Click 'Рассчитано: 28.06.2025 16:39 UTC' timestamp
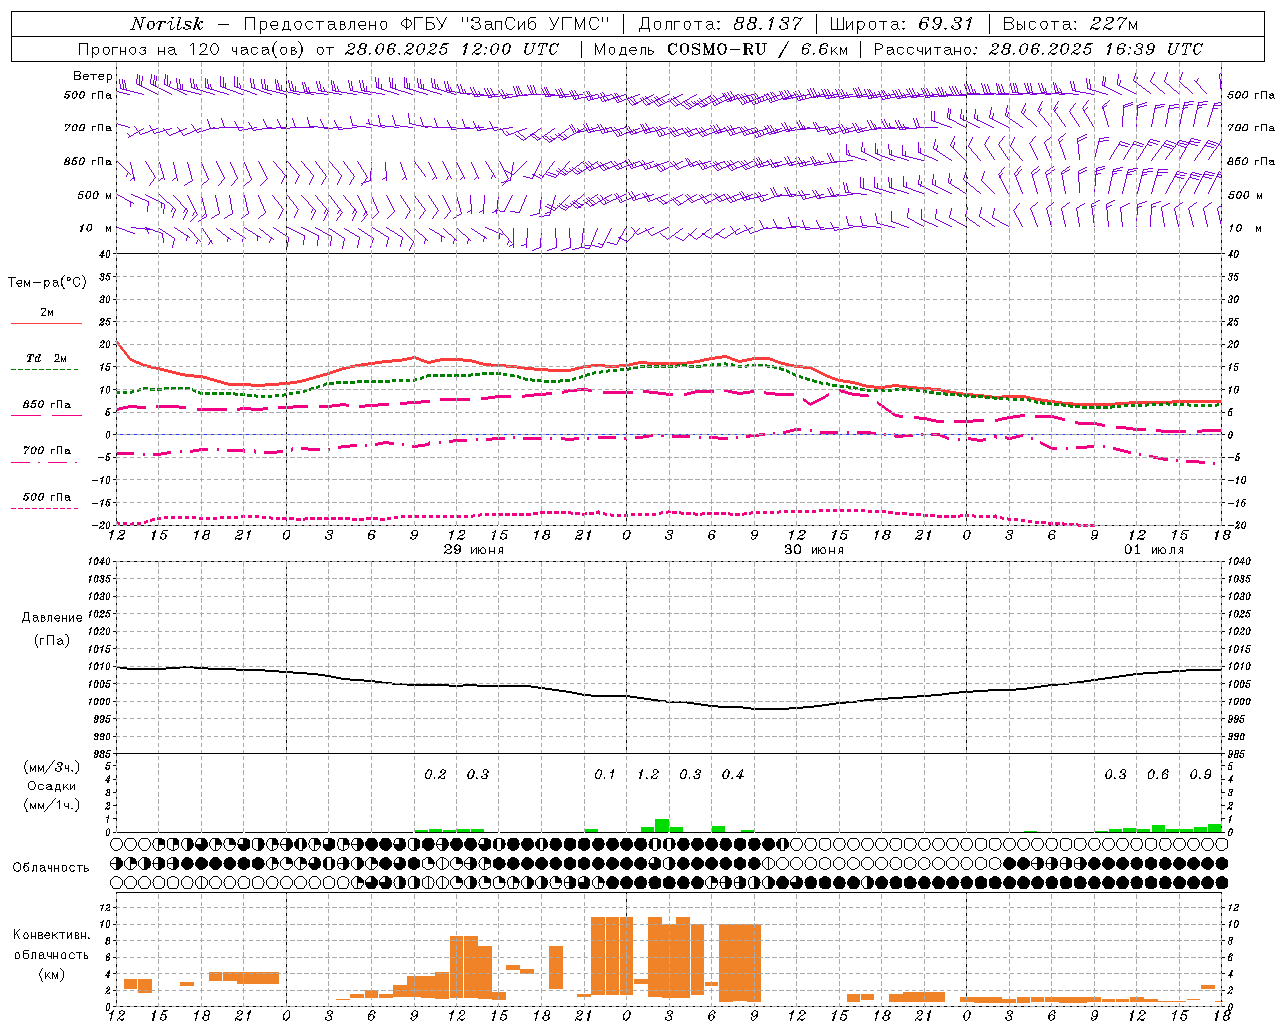 [x=1038, y=49]
